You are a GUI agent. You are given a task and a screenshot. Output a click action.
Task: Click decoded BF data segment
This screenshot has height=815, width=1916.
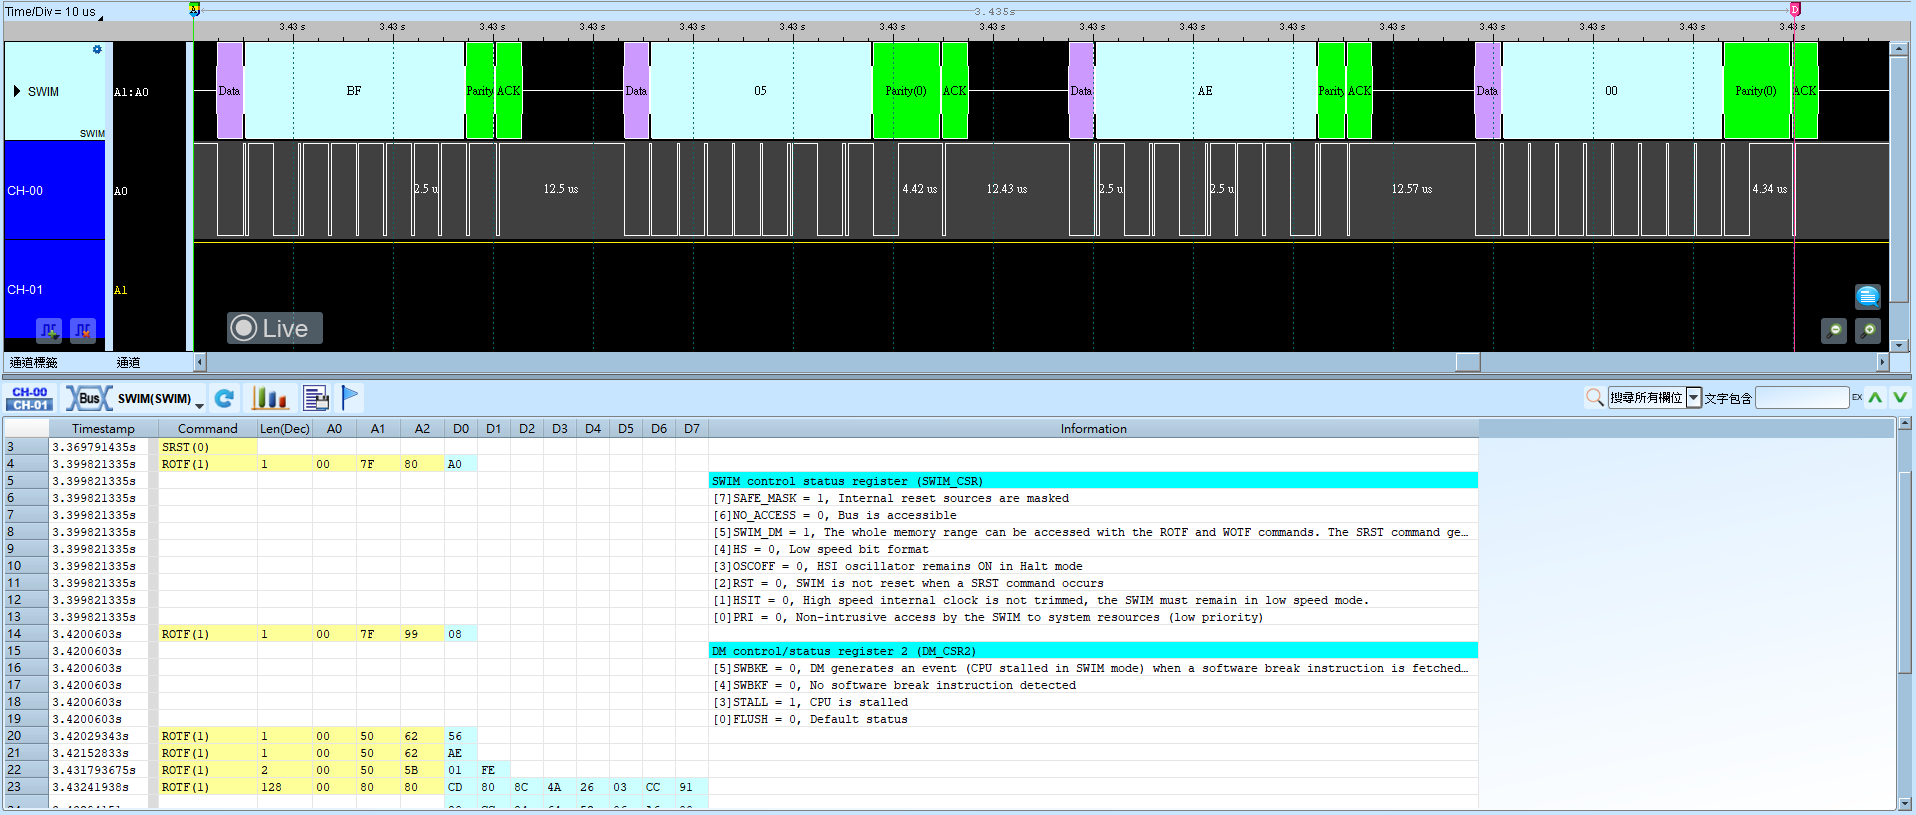354,91
